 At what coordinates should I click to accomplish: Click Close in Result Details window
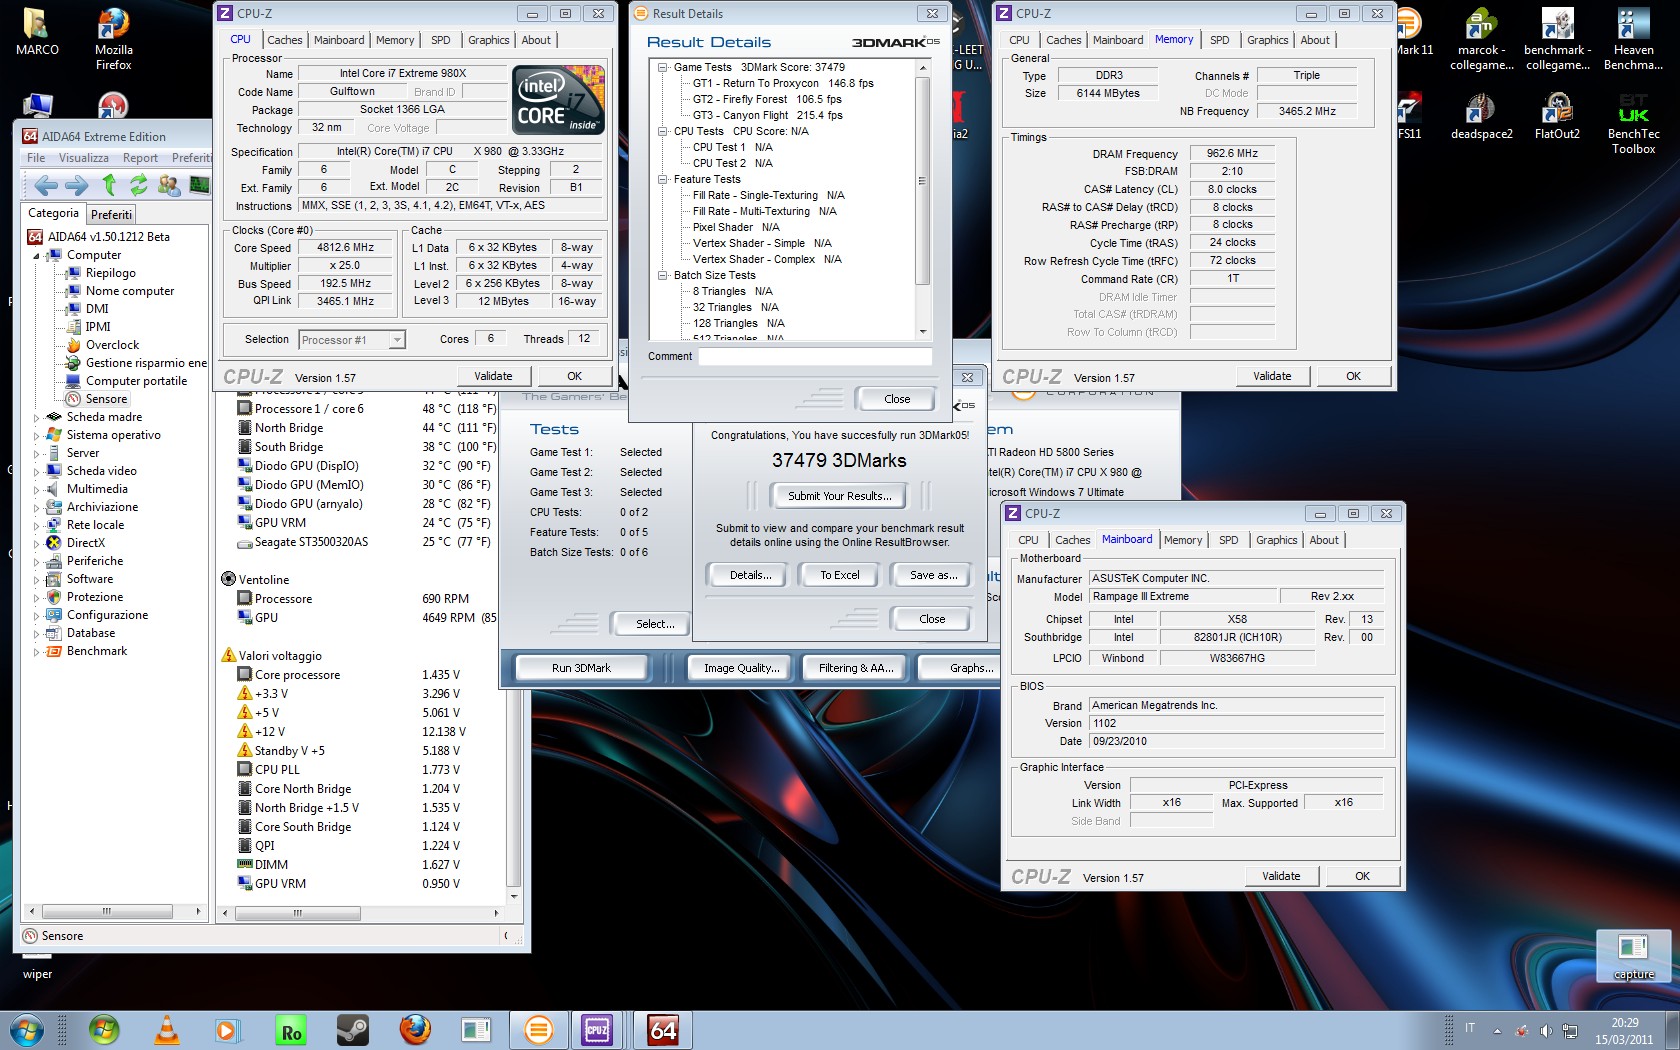pos(896,399)
